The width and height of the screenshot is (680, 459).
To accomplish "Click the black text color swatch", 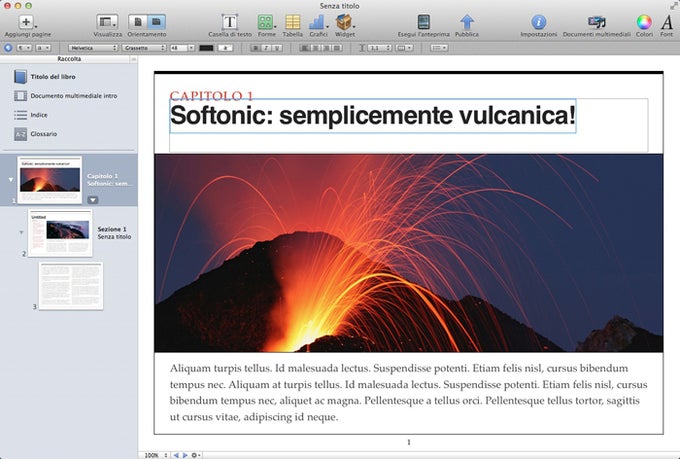I will click(x=206, y=48).
